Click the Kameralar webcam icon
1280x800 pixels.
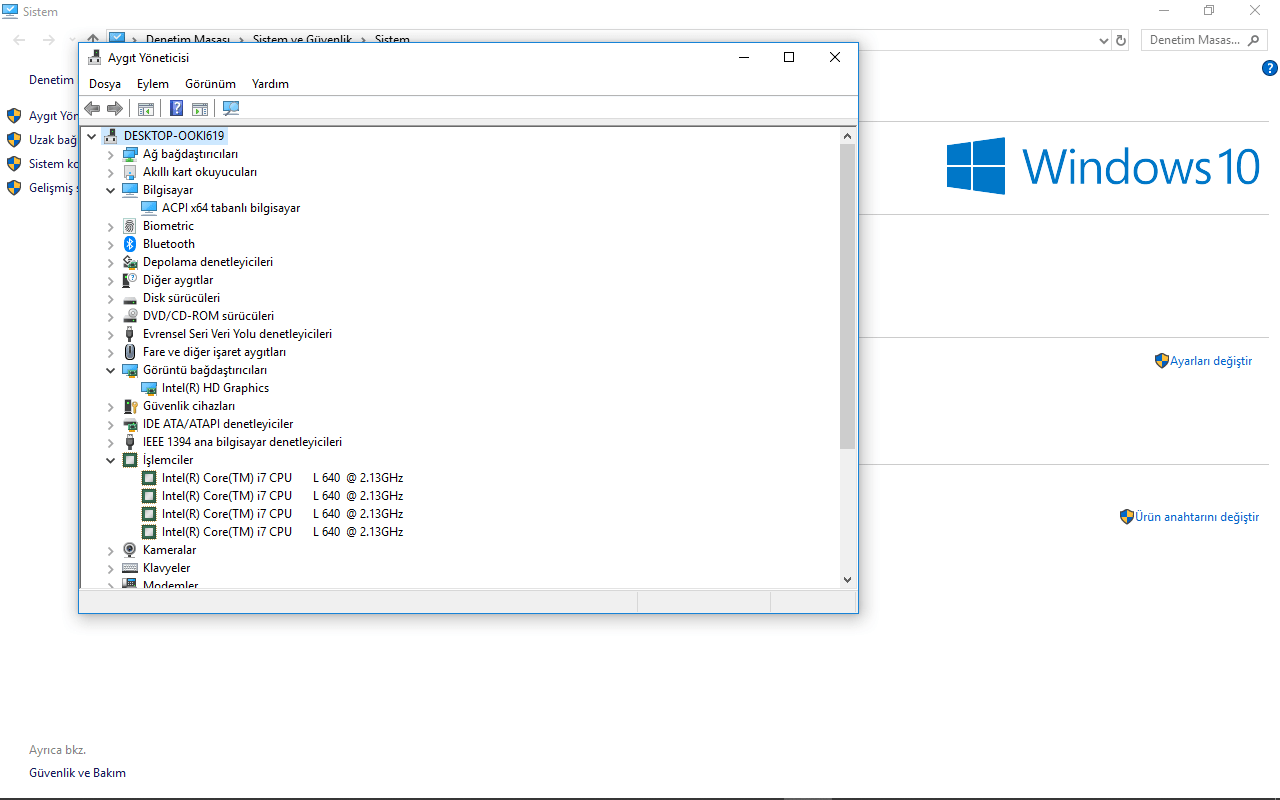click(x=130, y=550)
